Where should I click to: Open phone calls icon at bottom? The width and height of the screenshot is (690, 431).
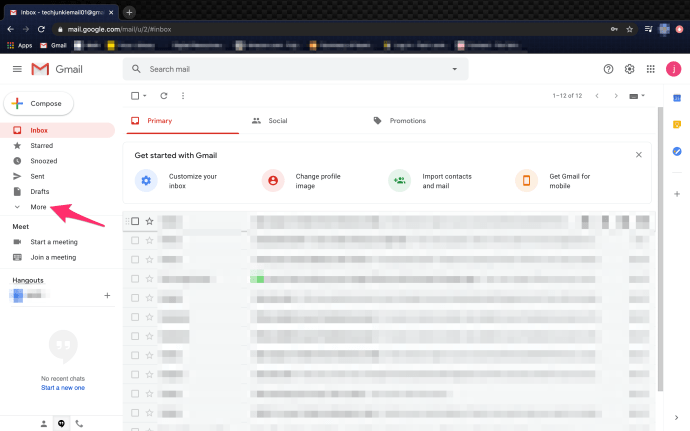79,424
